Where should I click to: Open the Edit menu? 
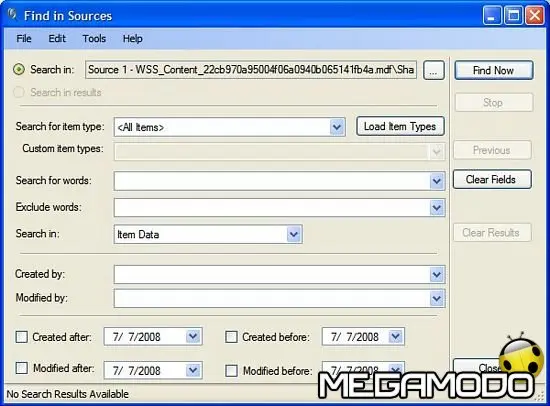[57, 38]
